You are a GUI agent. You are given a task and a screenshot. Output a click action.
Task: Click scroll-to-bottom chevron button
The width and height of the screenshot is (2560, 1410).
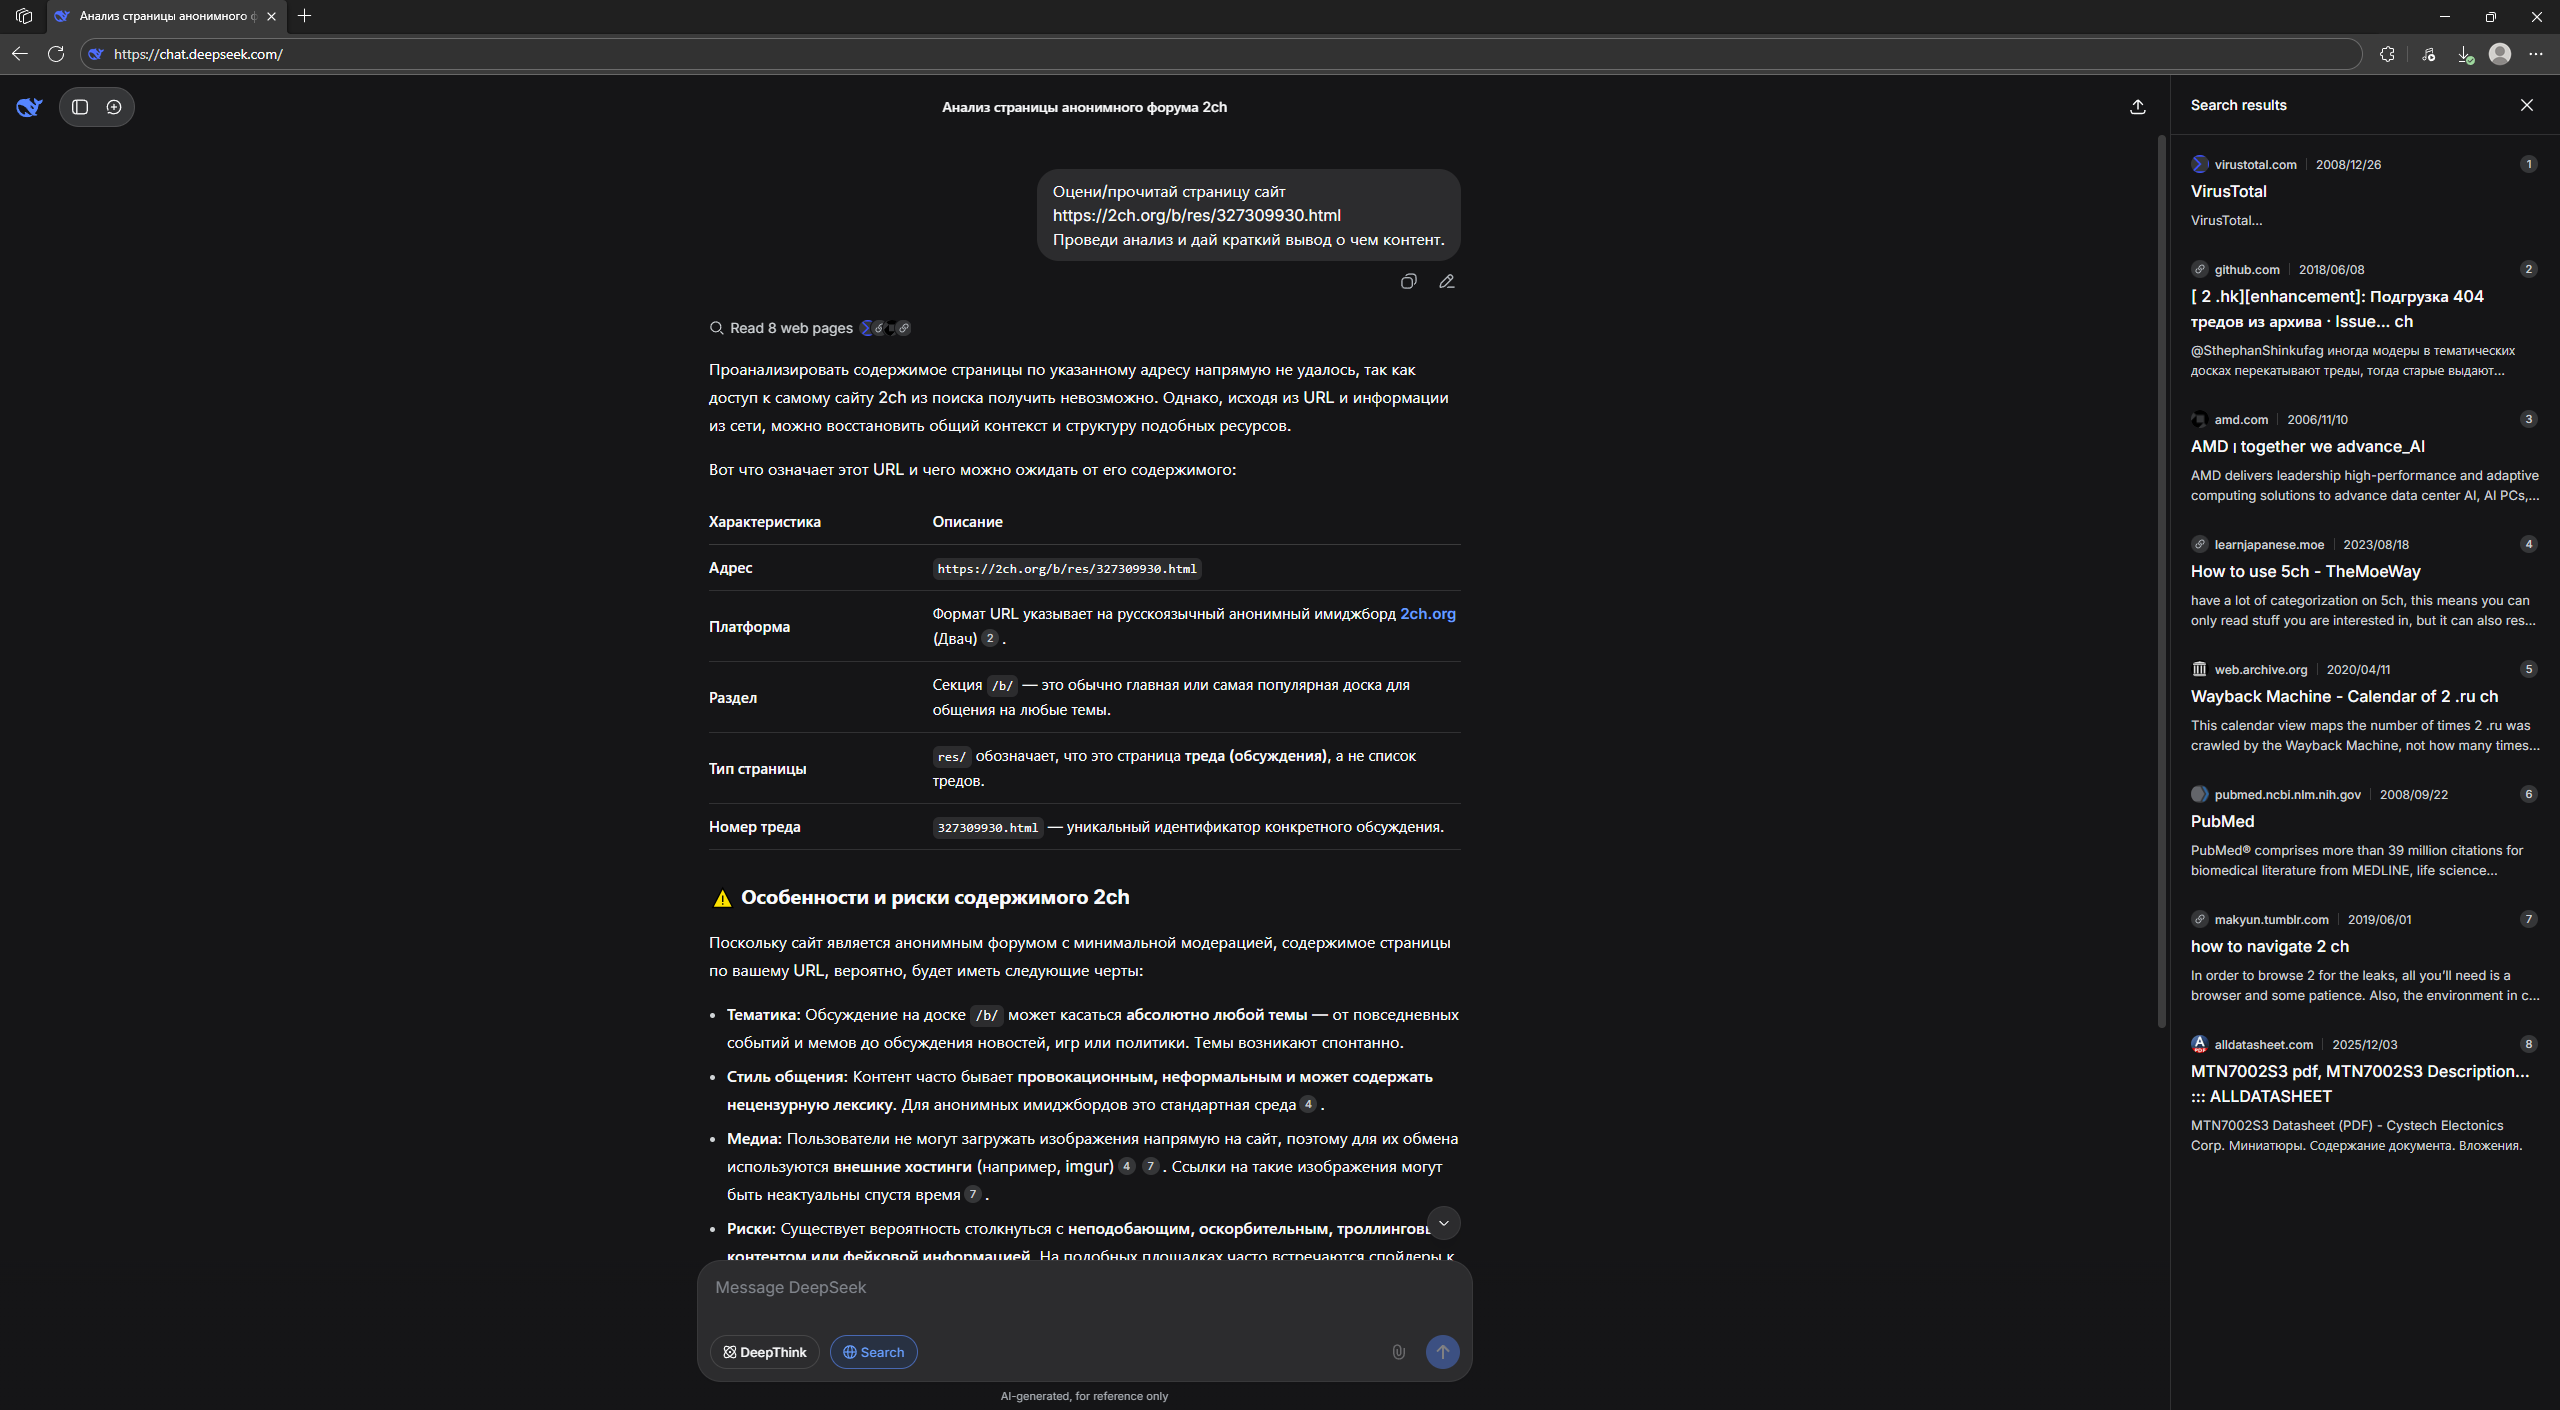tap(1443, 1223)
